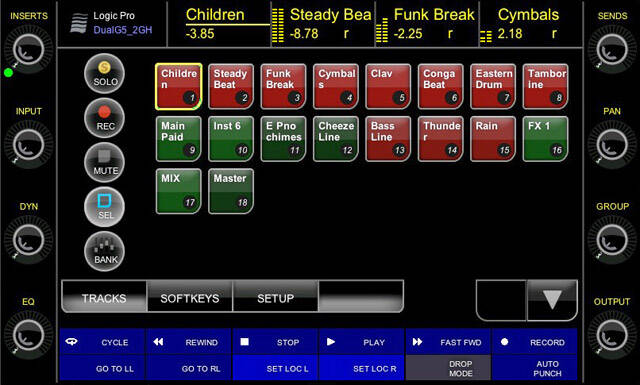Activate the REC mode round button

click(104, 118)
